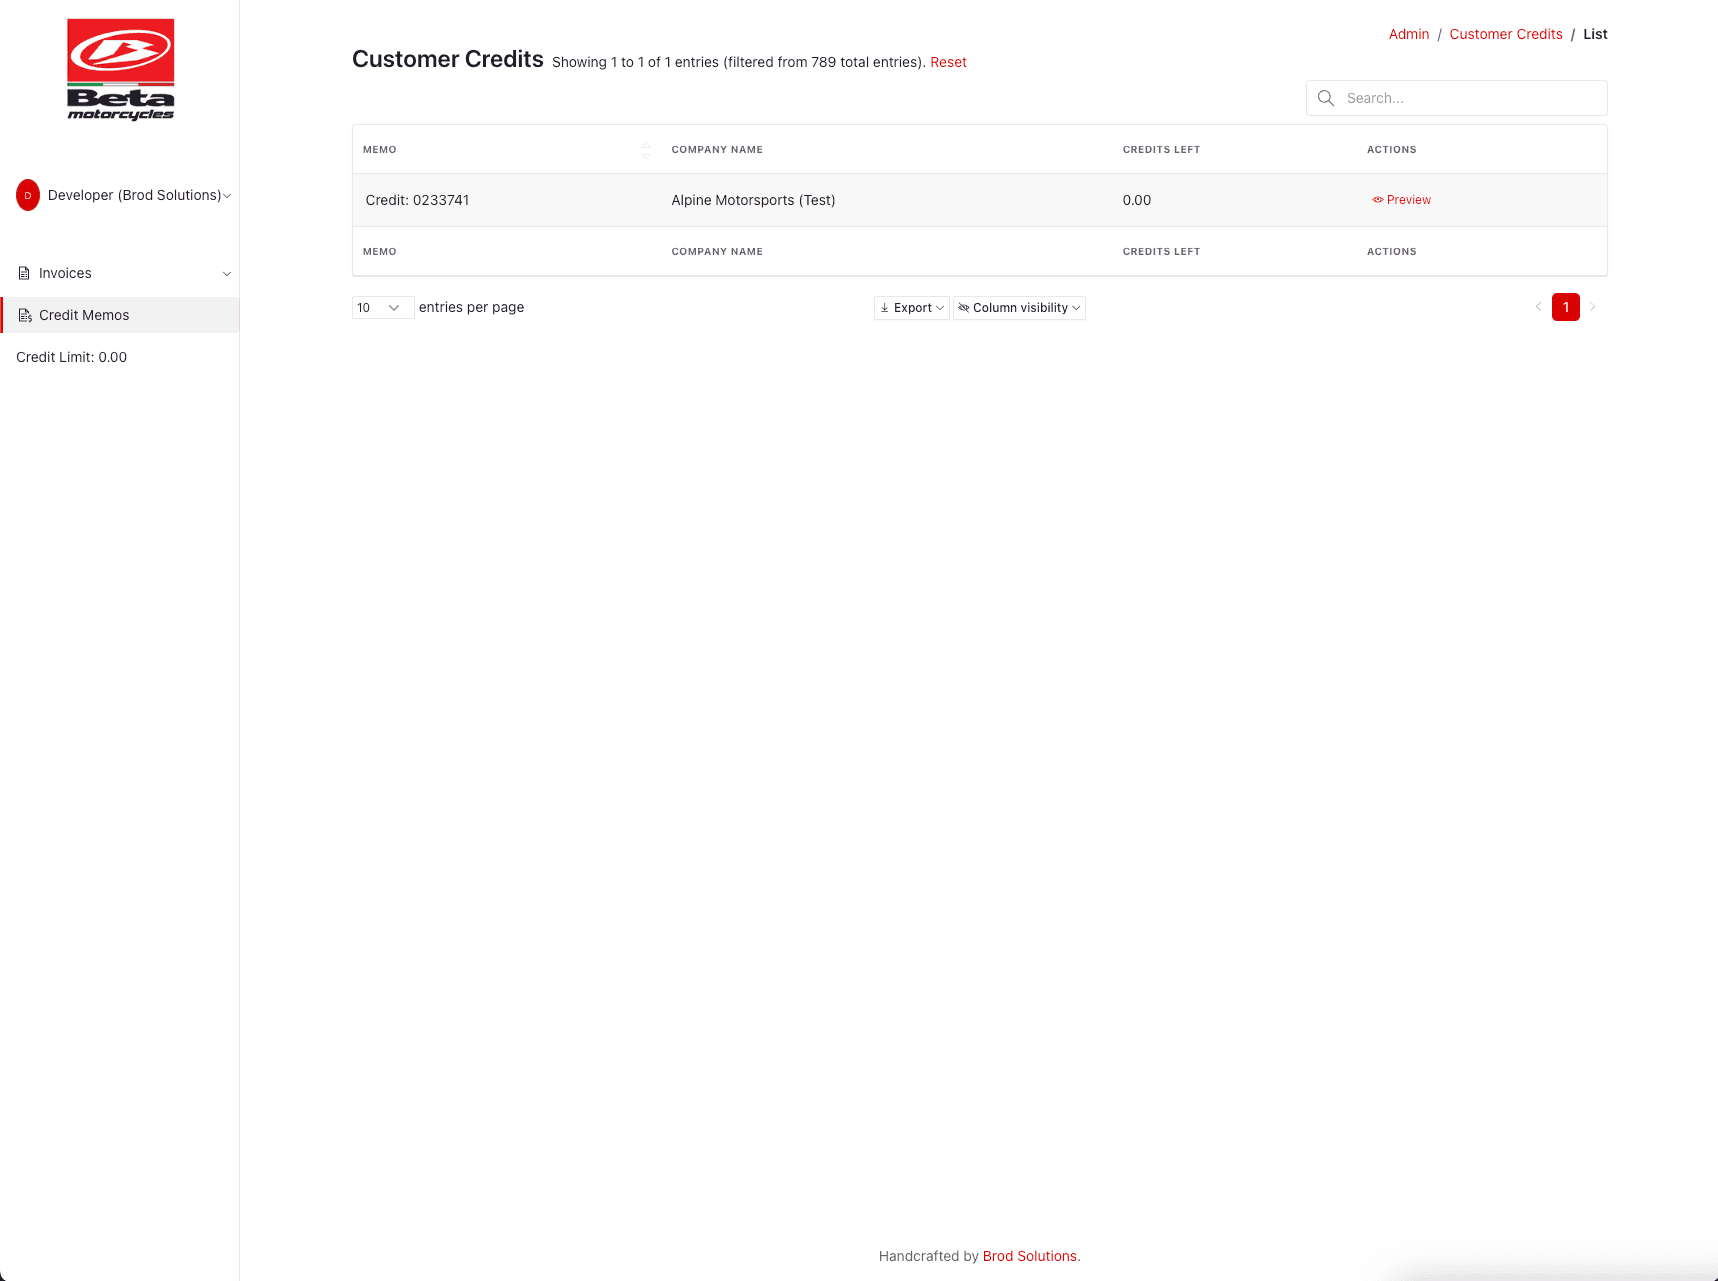Collapse the Invoices section chevron
1718x1281 pixels.
227,272
